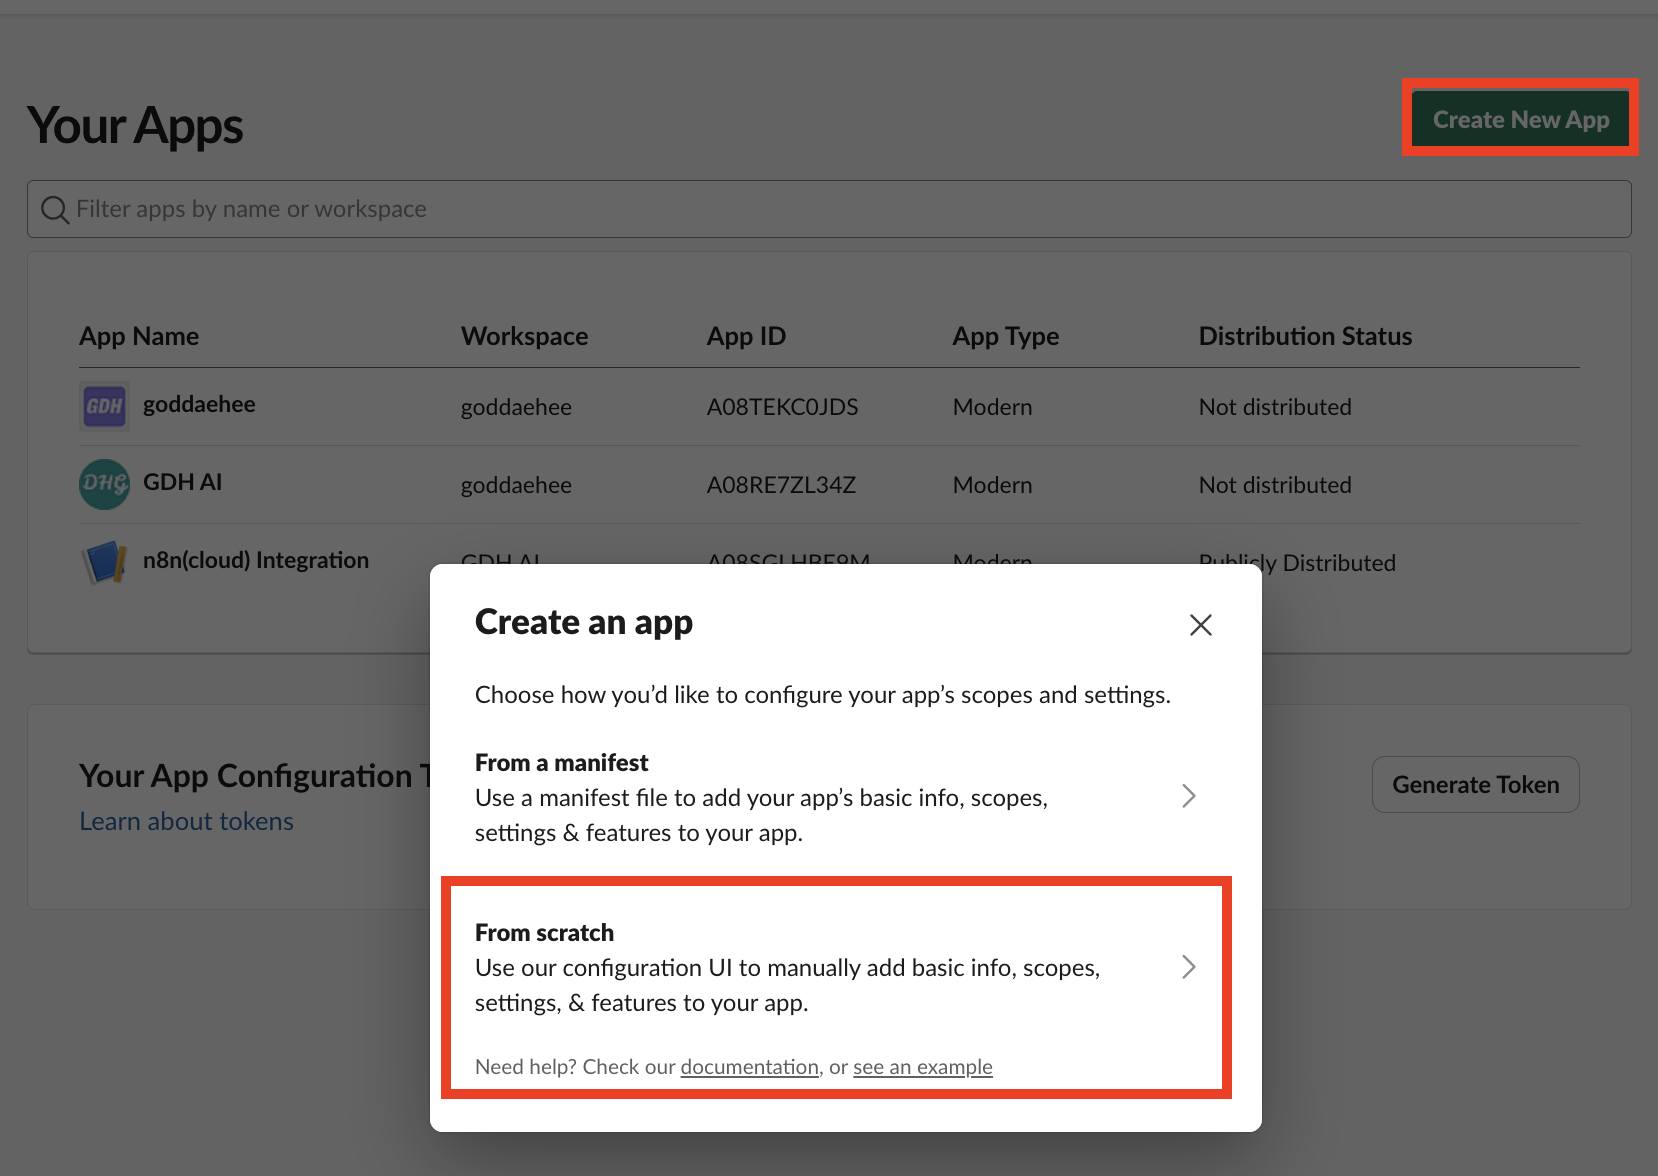Click the App Name column header
The height and width of the screenshot is (1176, 1658).
point(139,336)
